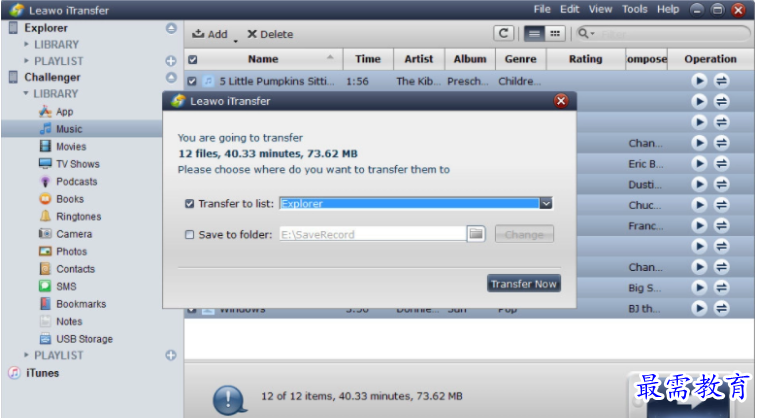Open SMS category
This screenshot has width=758, height=418.
point(58,287)
